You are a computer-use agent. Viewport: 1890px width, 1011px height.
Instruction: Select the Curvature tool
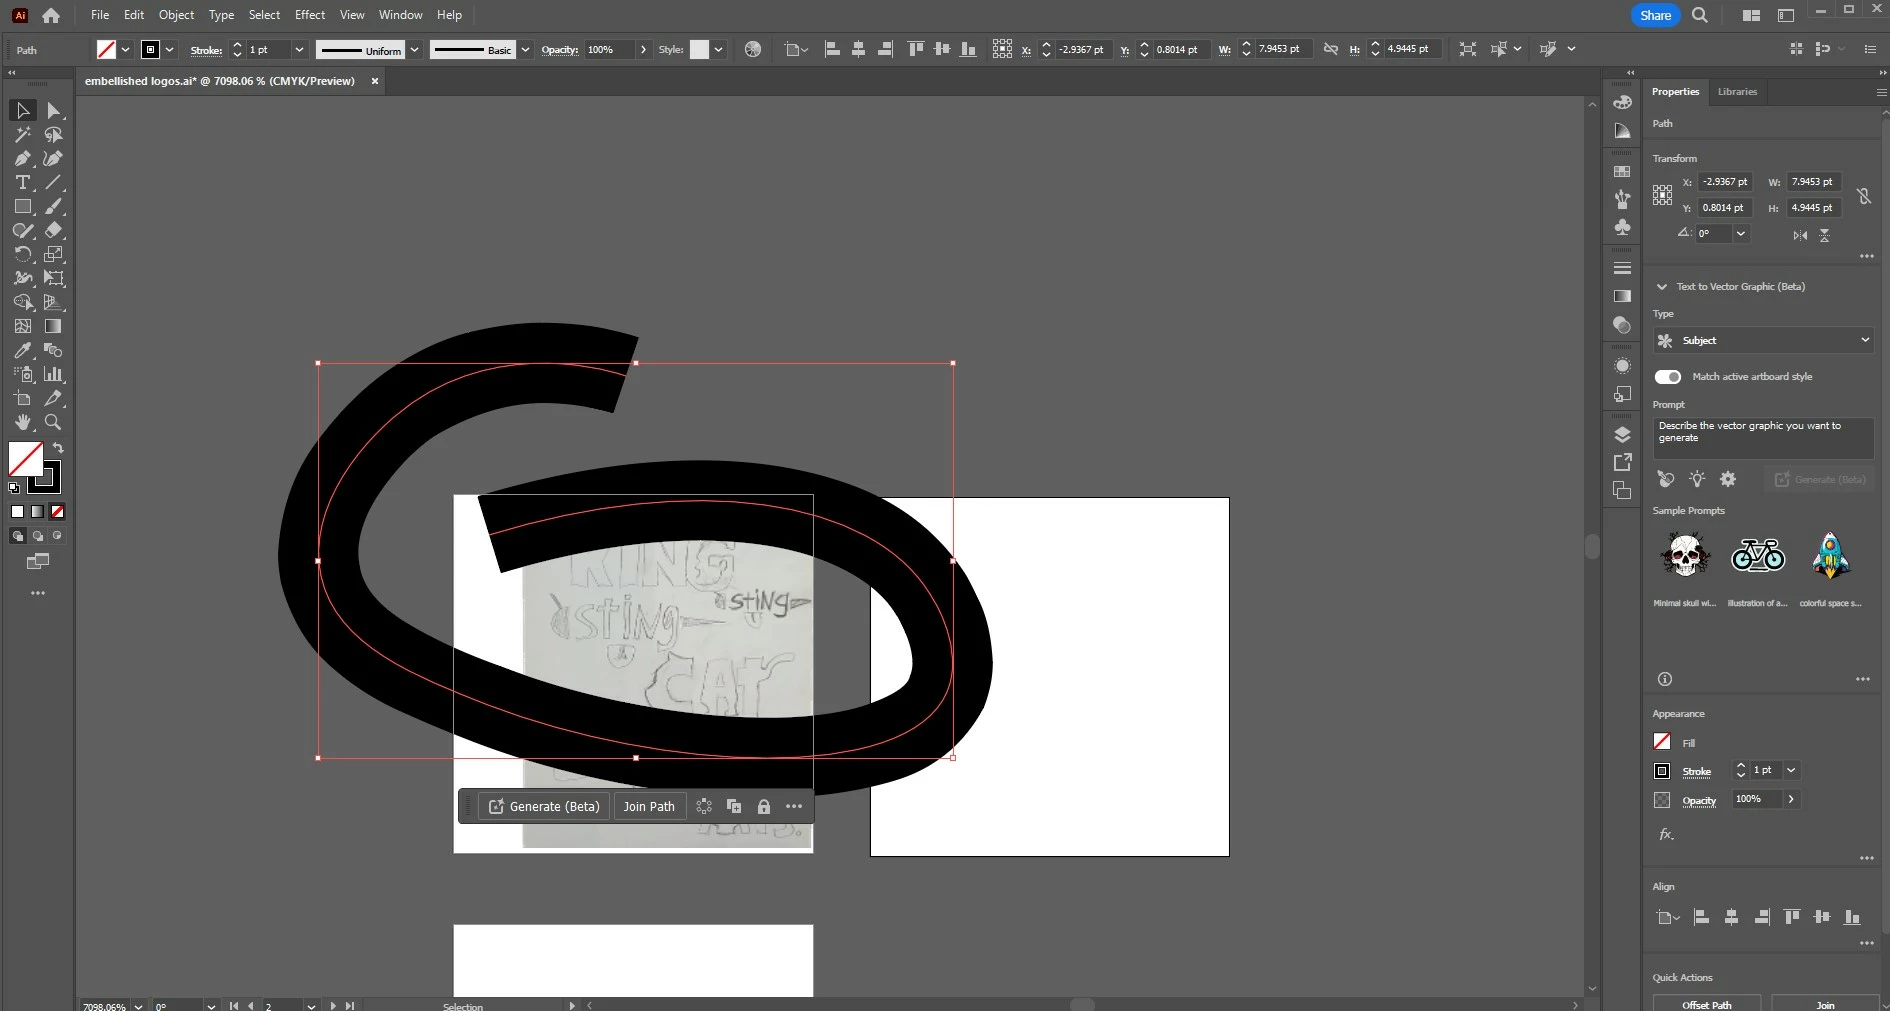pyautogui.click(x=54, y=158)
